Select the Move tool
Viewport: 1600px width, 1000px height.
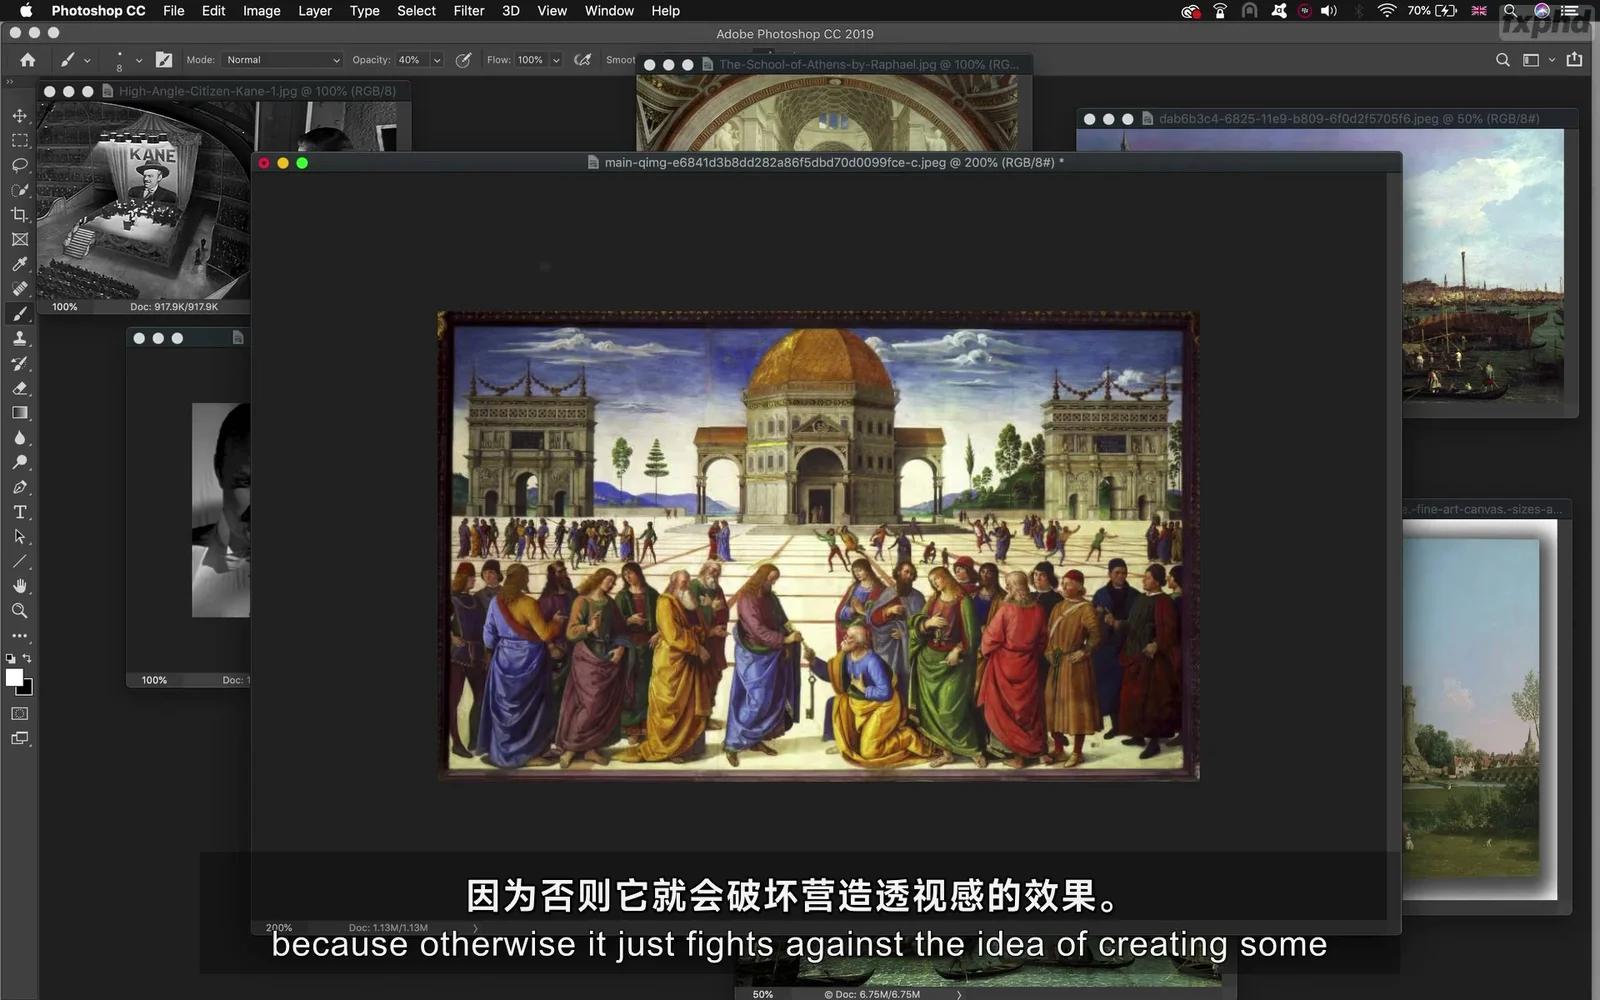[x=19, y=116]
